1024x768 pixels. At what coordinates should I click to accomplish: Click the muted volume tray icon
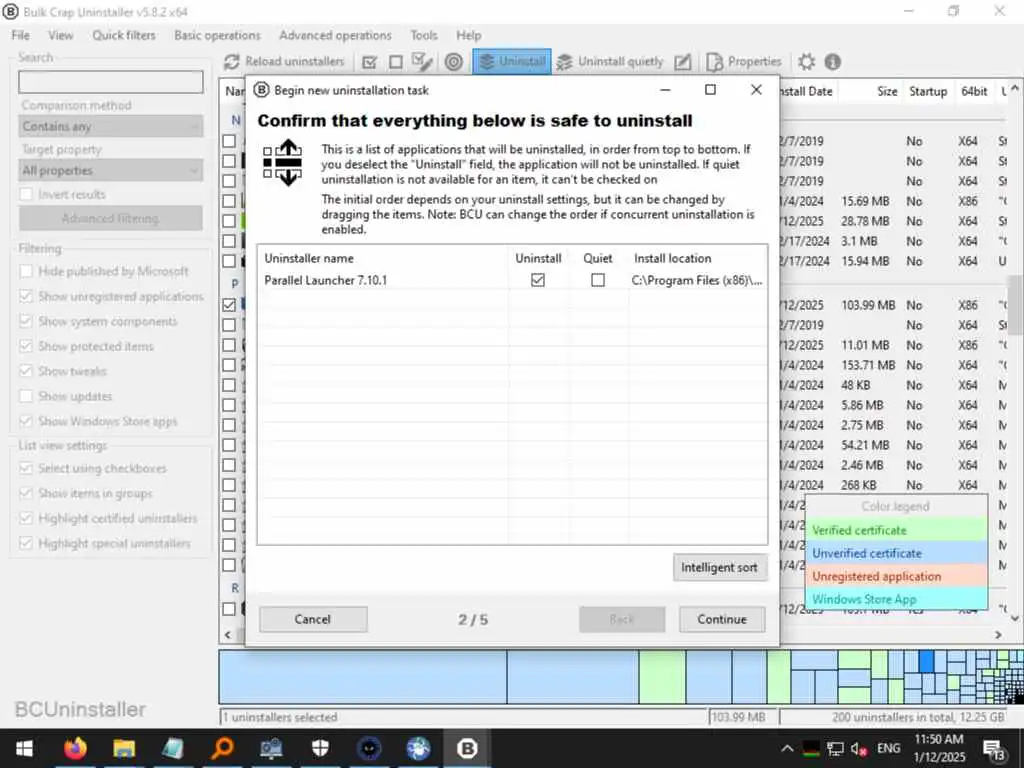tap(859, 748)
